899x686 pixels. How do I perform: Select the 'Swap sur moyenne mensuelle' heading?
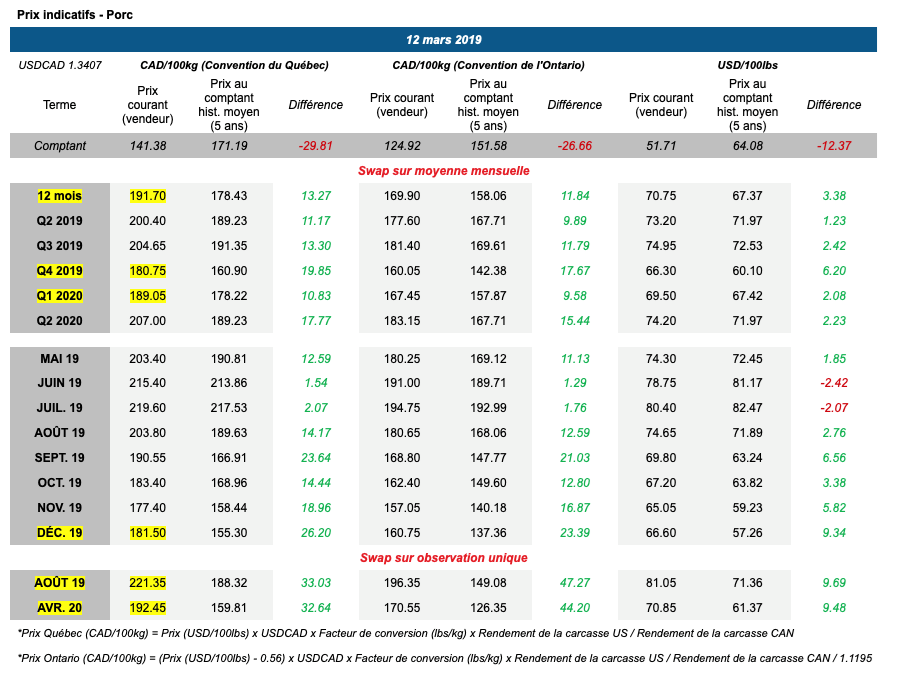coord(443,171)
